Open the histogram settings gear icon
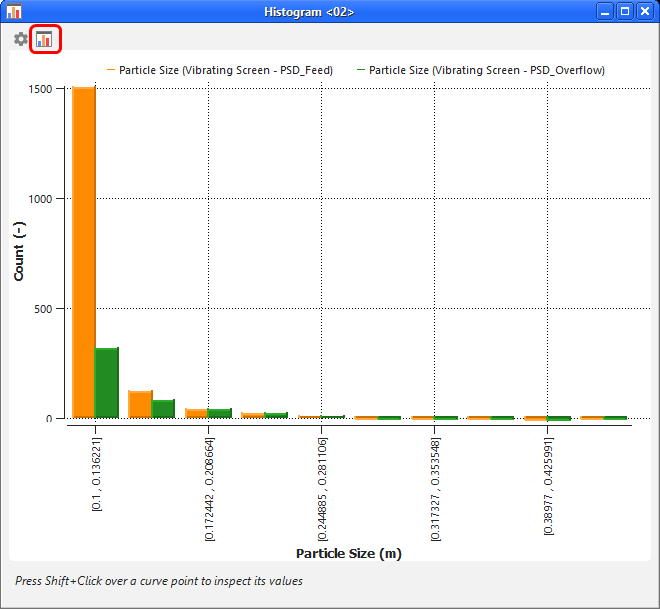The width and height of the screenshot is (660, 609). [21, 39]
